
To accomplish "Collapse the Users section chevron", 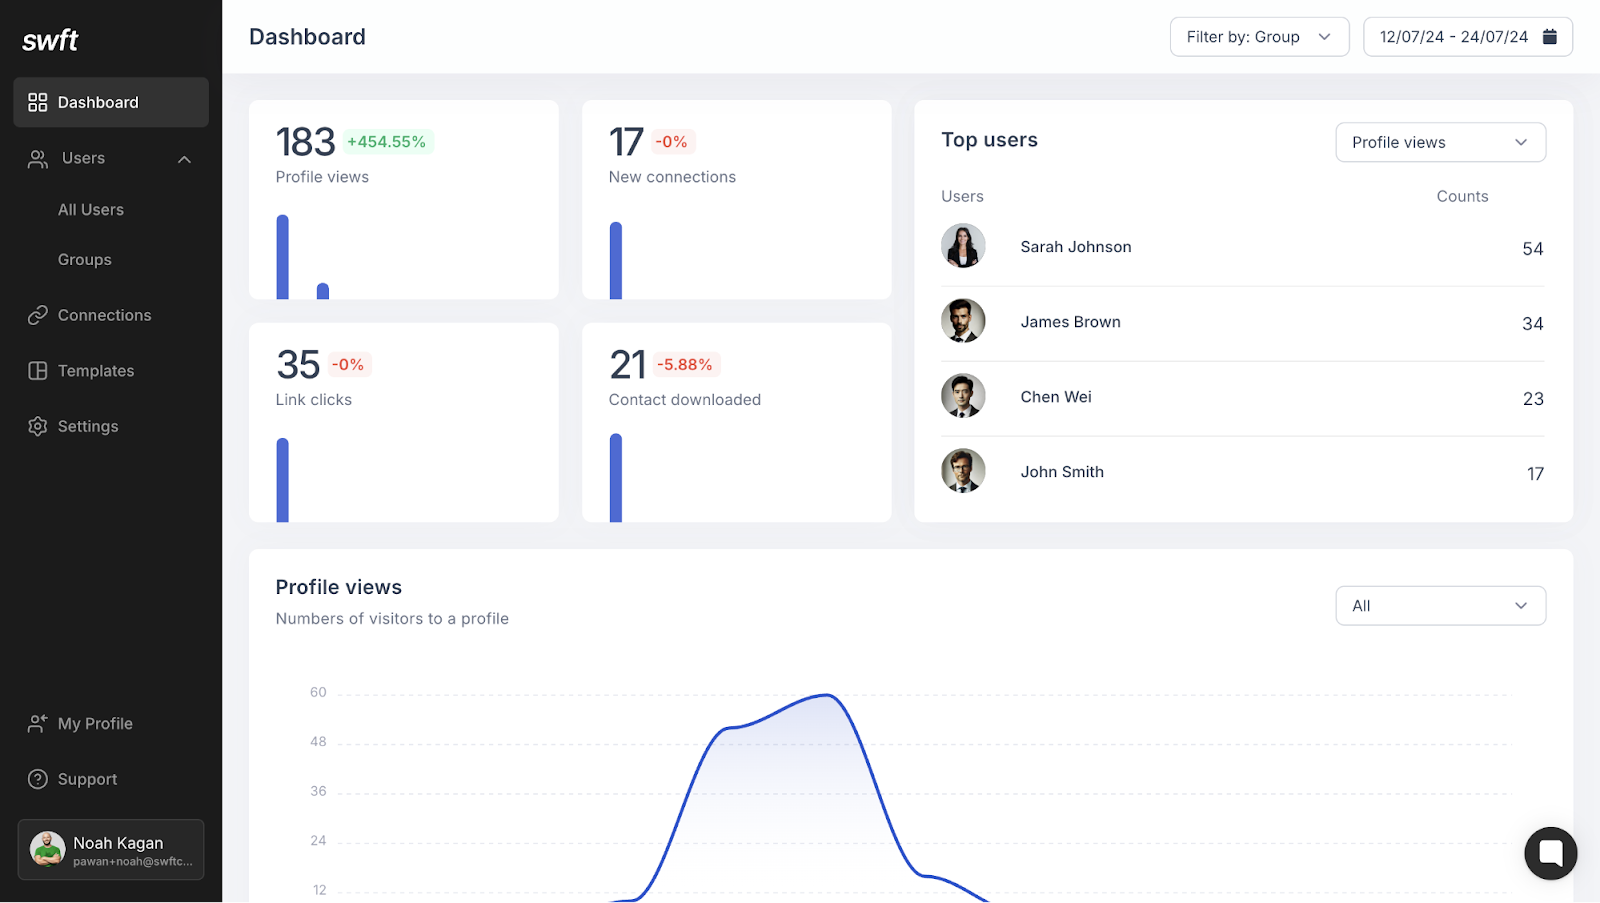I will pyautogui.click(x=184, y=158).
